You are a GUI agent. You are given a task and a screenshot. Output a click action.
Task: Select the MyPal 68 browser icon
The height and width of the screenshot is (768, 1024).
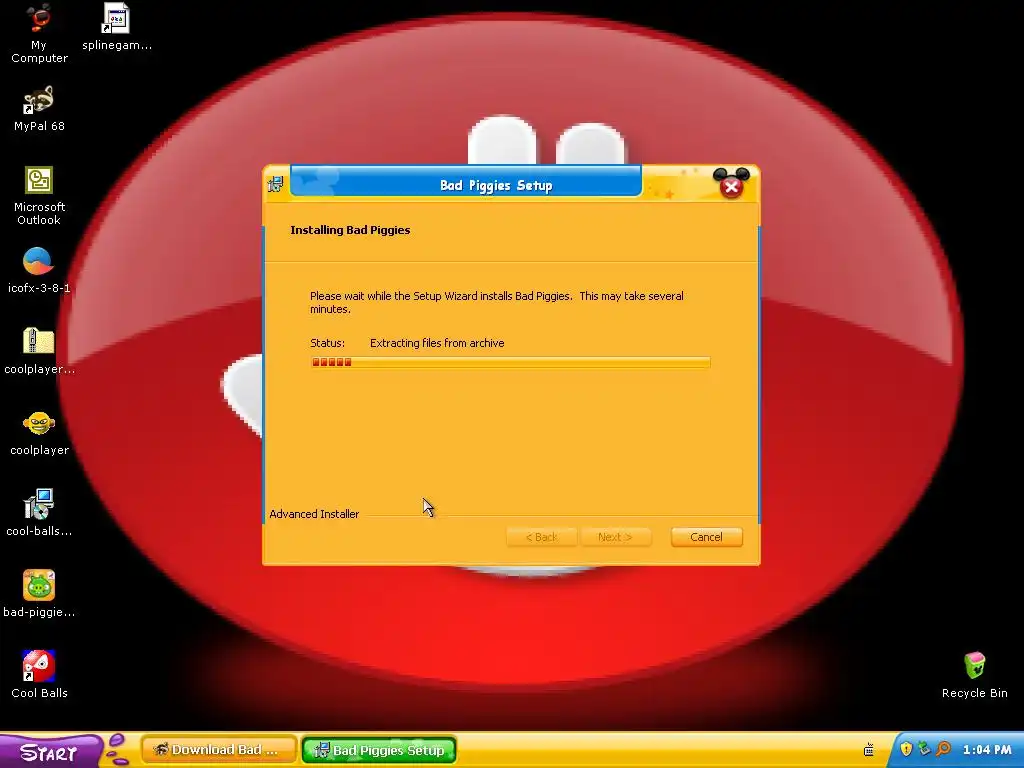39,109
